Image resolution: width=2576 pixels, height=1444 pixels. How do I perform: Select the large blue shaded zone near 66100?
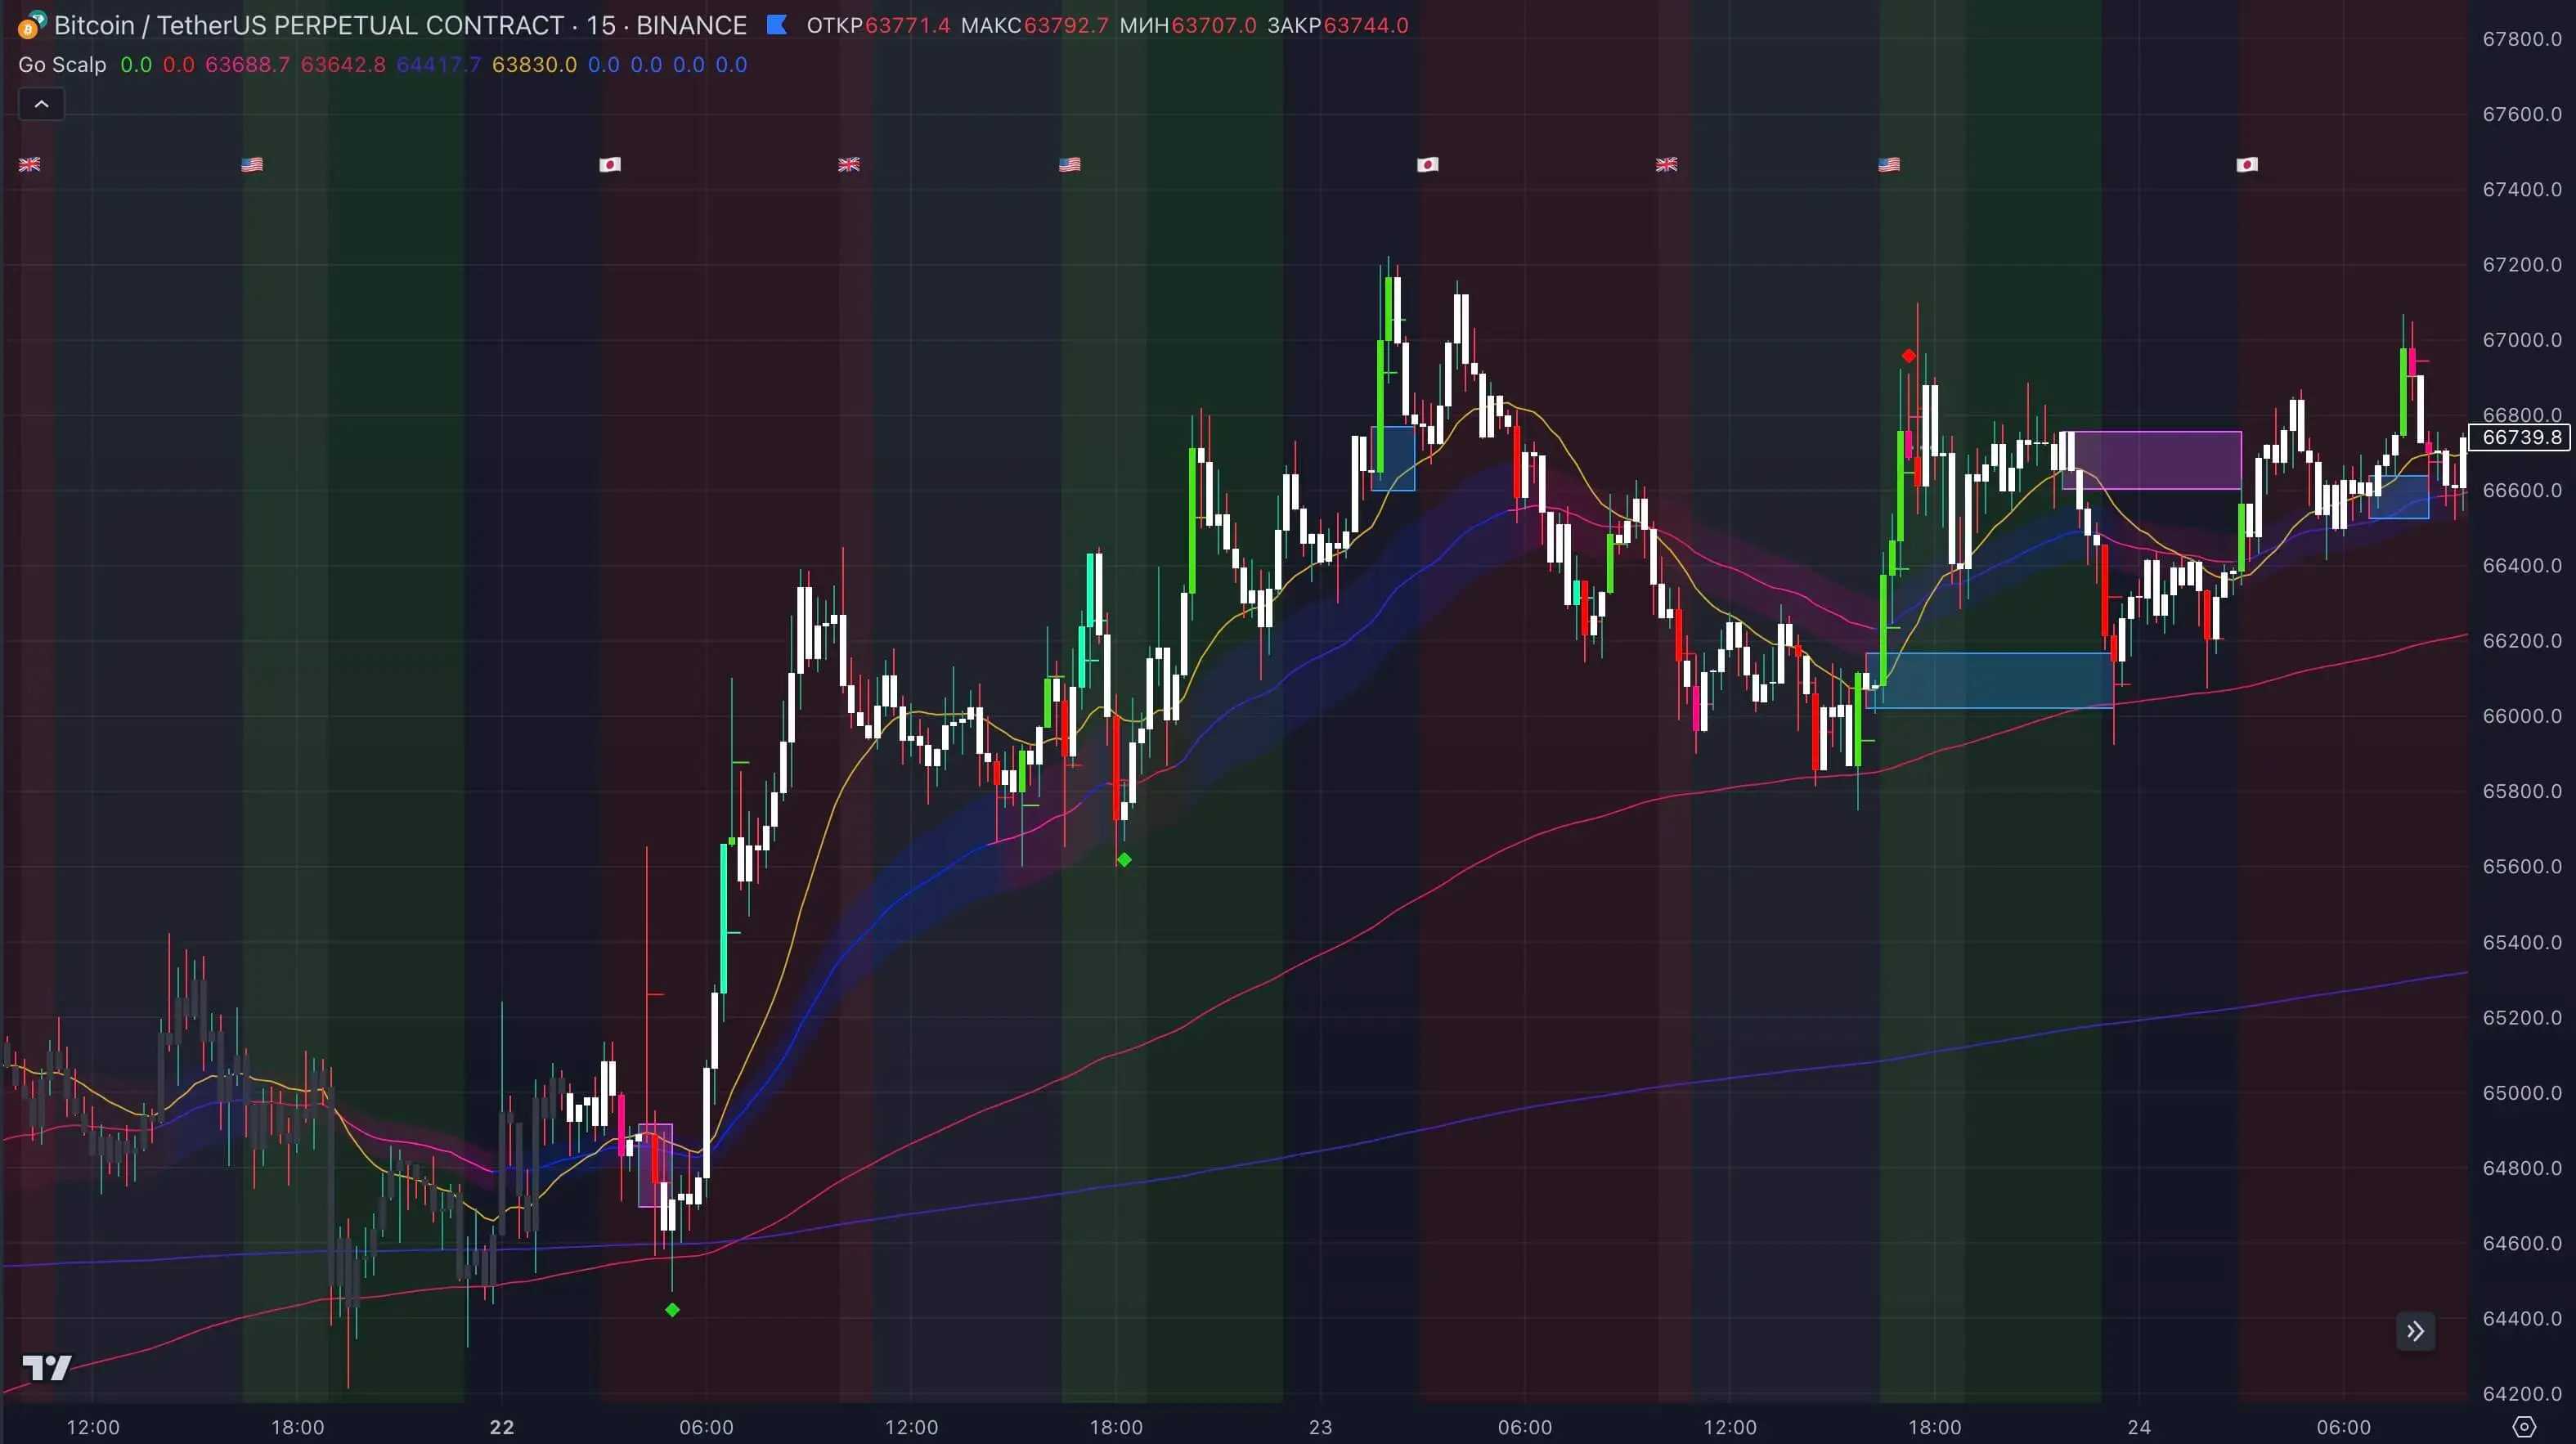(x=1989, y=681)
